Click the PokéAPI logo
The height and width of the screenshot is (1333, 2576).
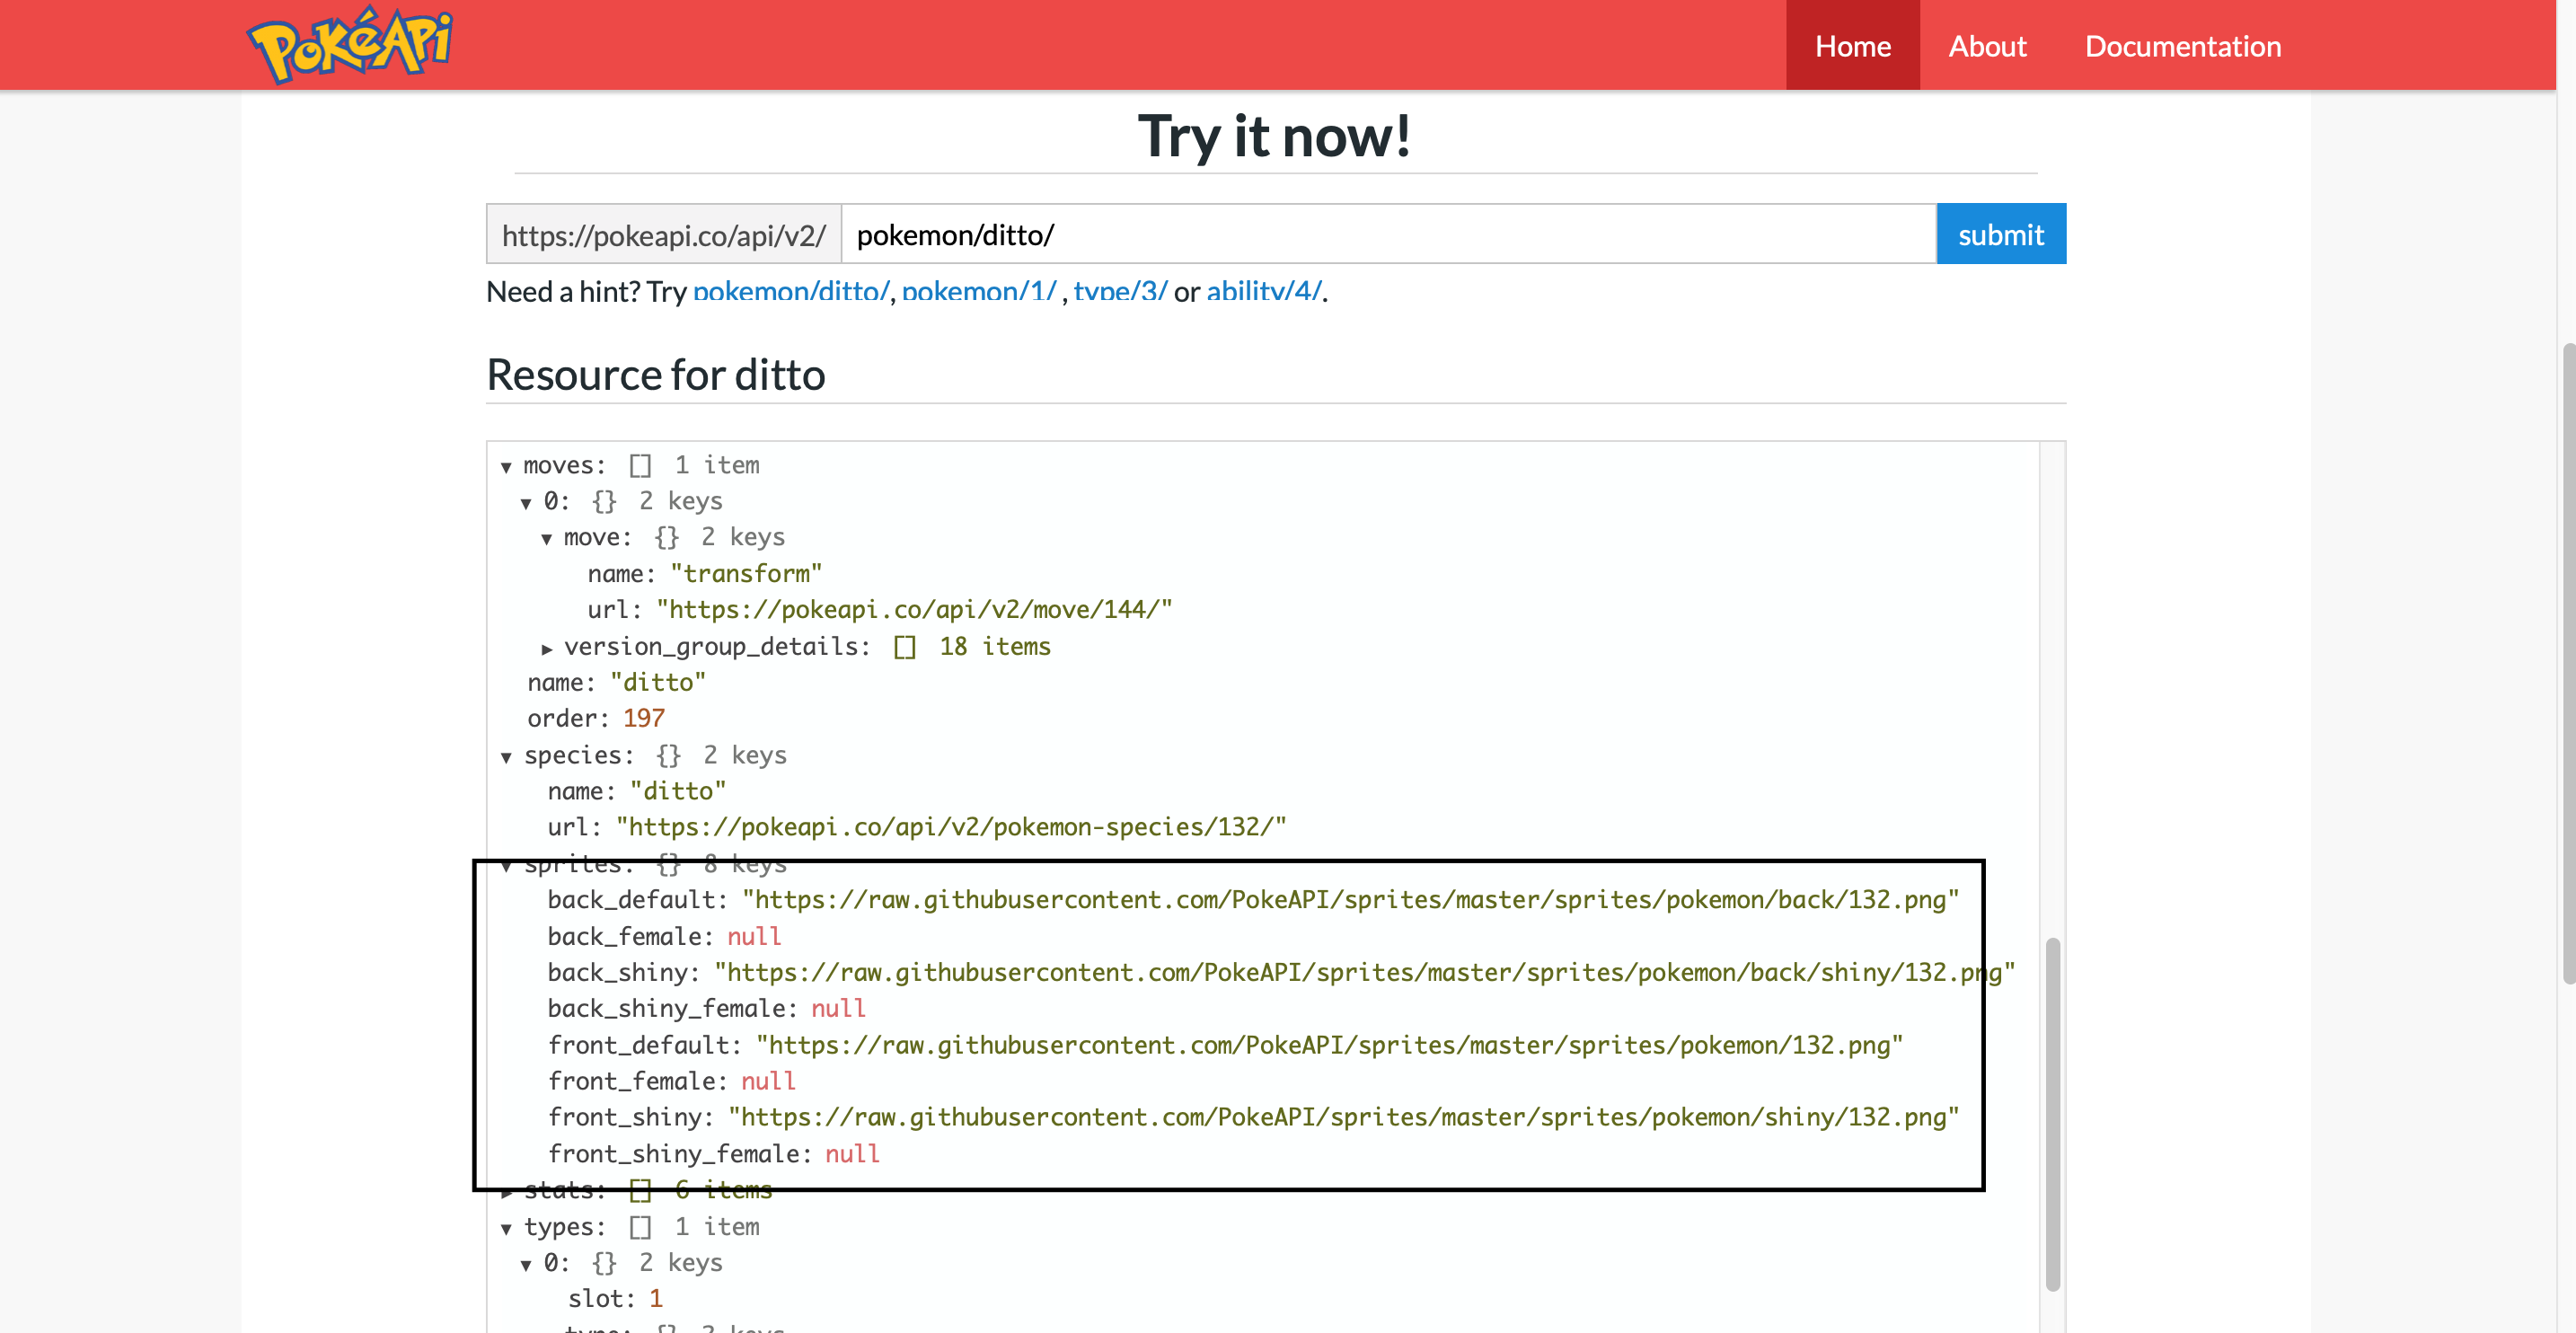[x=348, y=42]
